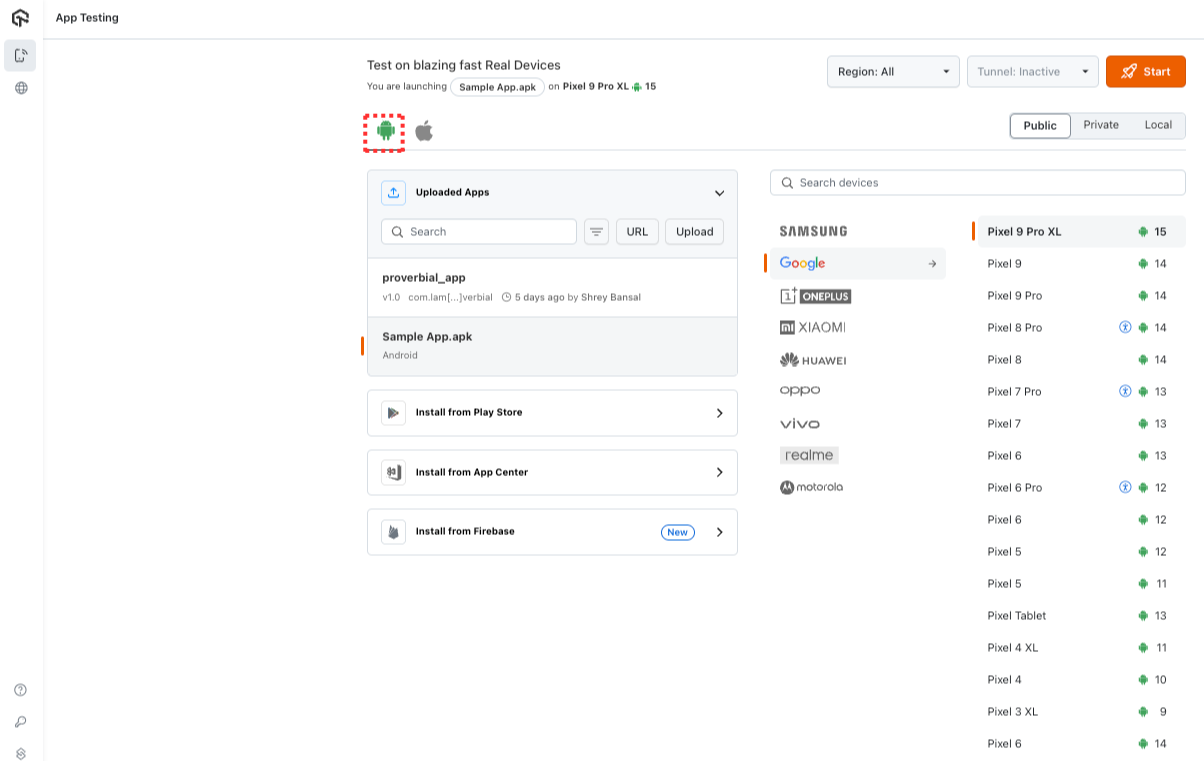Image resolution: width=1204 pixels, height=761 pixels.
Task: Click the orange Start button
Action: 1145,71
